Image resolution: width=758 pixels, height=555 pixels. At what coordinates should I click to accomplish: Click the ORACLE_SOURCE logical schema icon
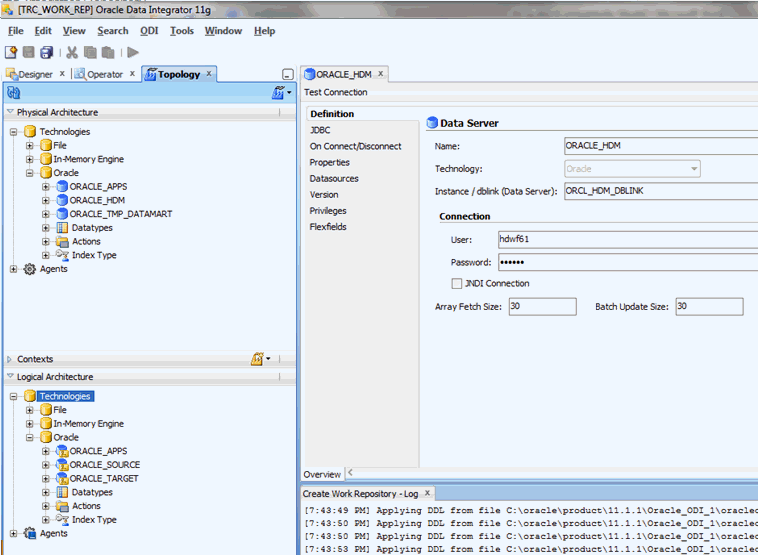(62, 465)
